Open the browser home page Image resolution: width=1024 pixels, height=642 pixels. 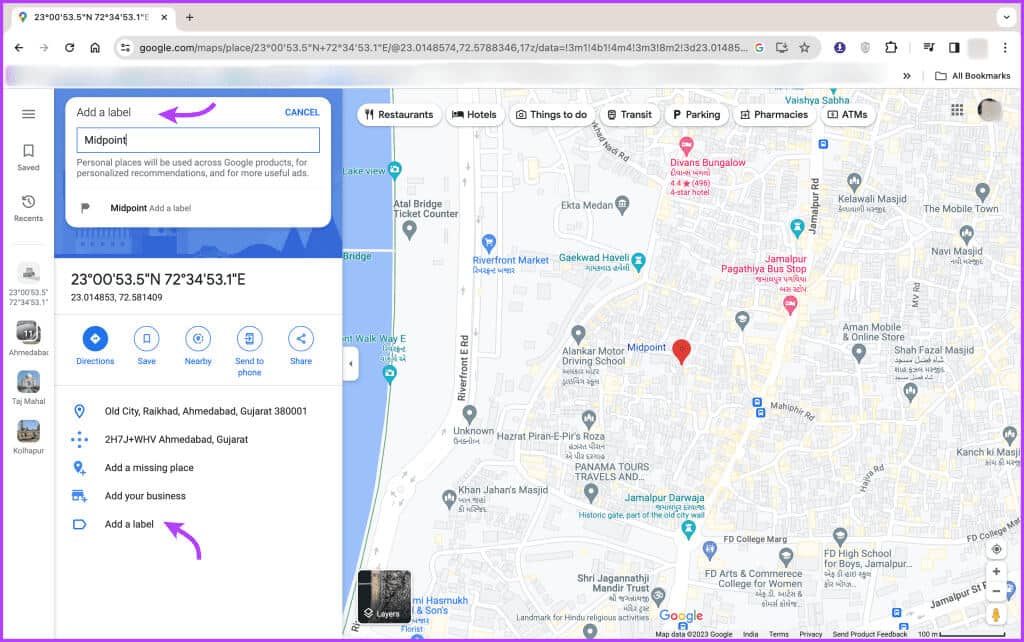pos(95,48)
